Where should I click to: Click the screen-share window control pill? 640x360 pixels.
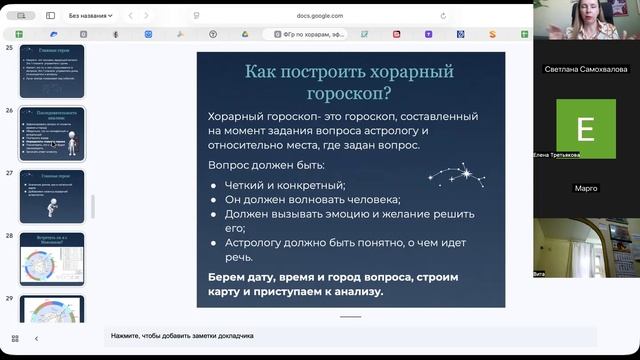point(21,16)
